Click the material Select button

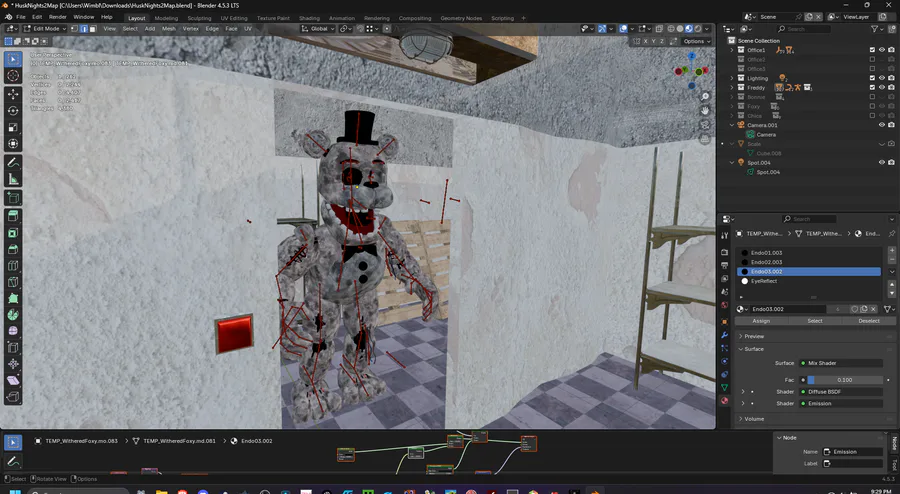tap(815, 321)
